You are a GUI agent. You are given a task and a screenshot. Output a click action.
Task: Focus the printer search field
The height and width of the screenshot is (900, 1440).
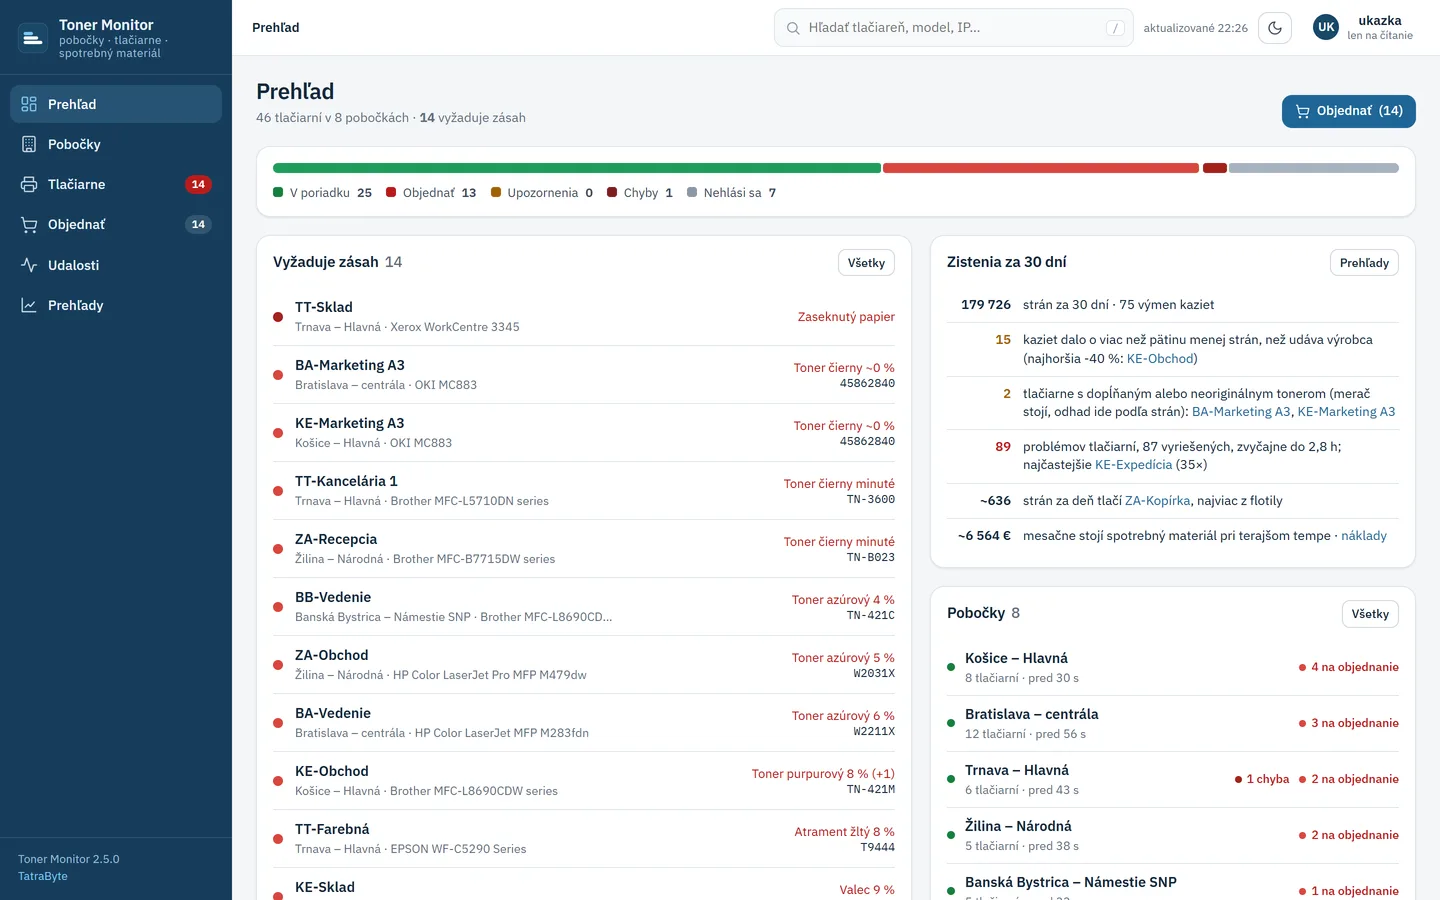954,28
